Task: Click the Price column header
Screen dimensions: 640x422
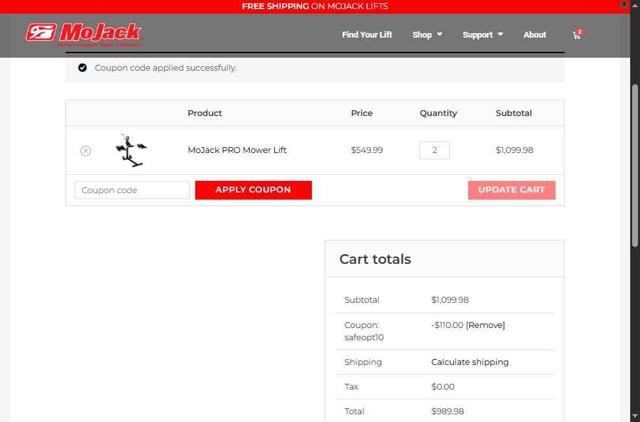Action: tap(362, 113)
